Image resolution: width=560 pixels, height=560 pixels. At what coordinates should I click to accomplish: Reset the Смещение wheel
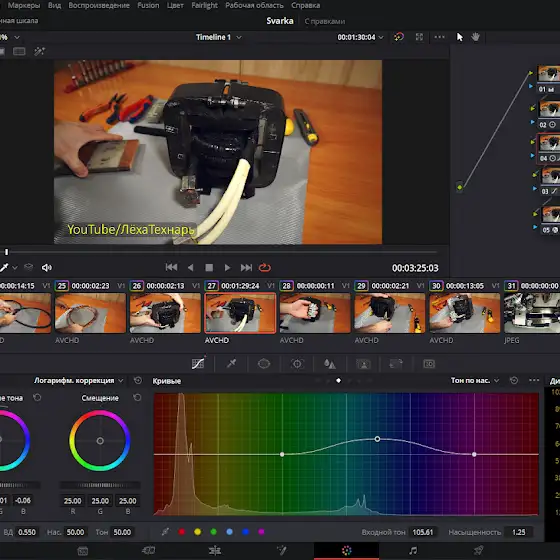137,398
